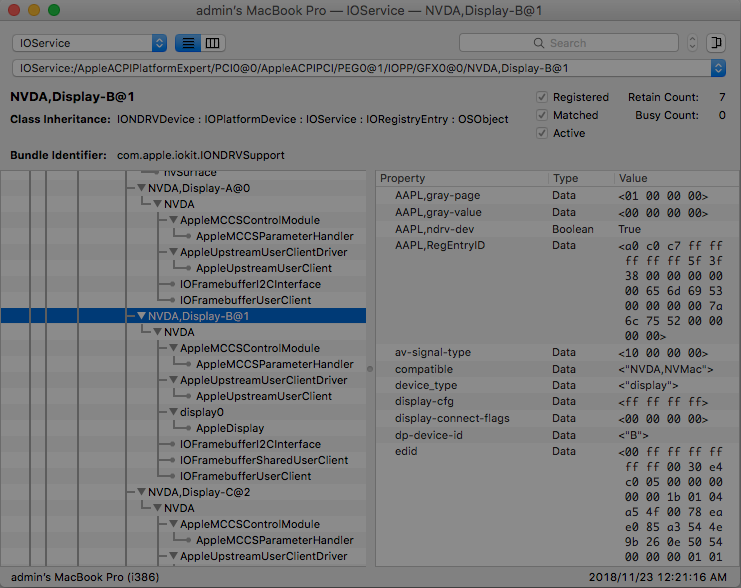
Task: Collapse the NVDA,Display-B@1 node
Action: pyautogui.click(x=141, y=316)
